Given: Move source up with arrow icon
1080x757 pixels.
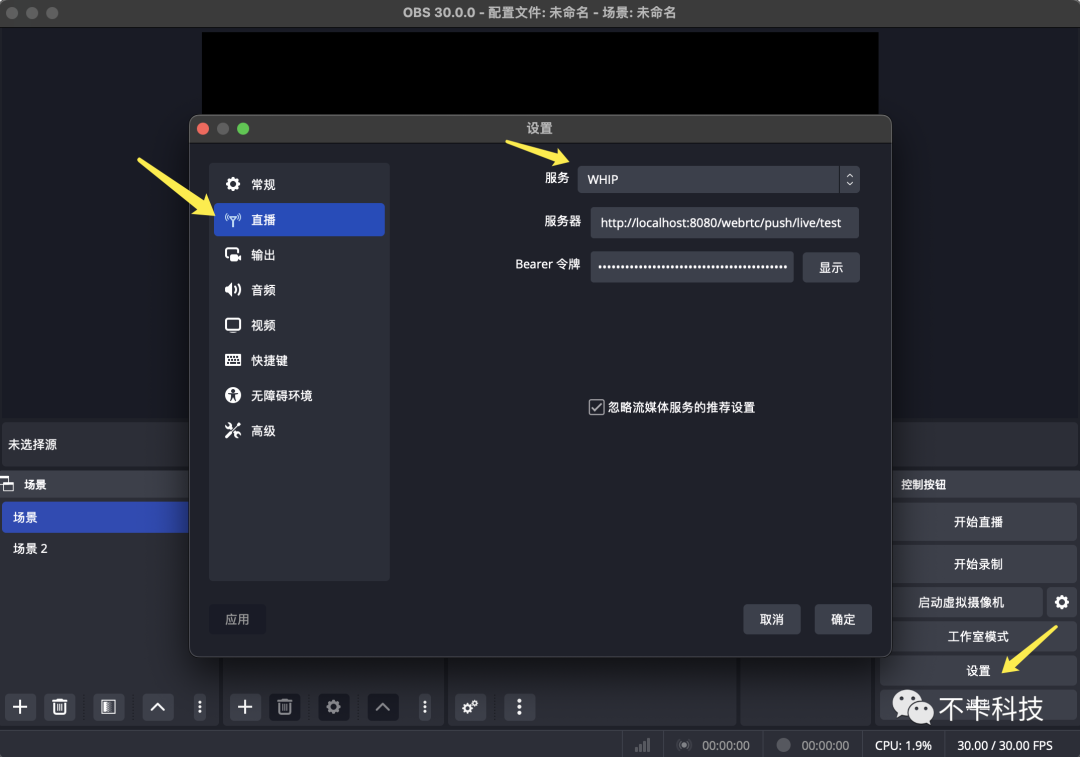Looking at the screenshot, I should coord(383,707).
